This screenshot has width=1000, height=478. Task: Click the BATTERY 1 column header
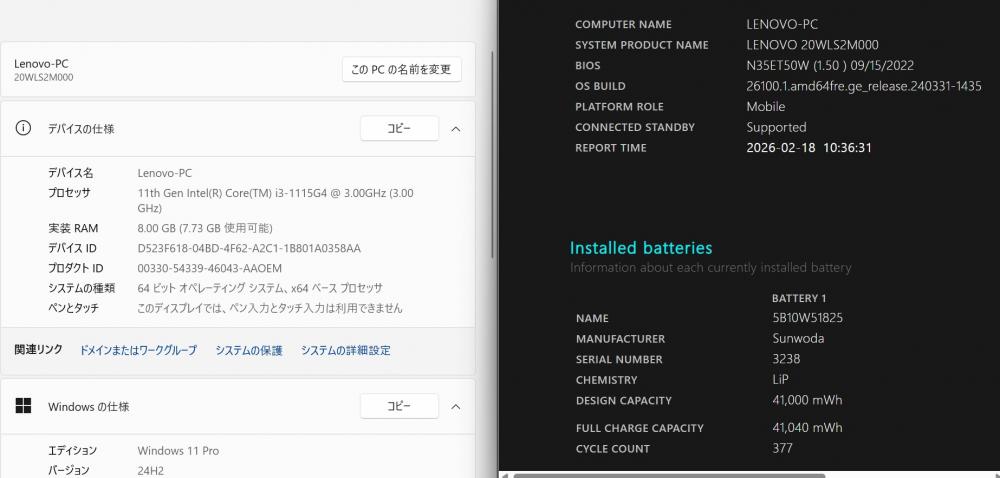coord(798,298)
